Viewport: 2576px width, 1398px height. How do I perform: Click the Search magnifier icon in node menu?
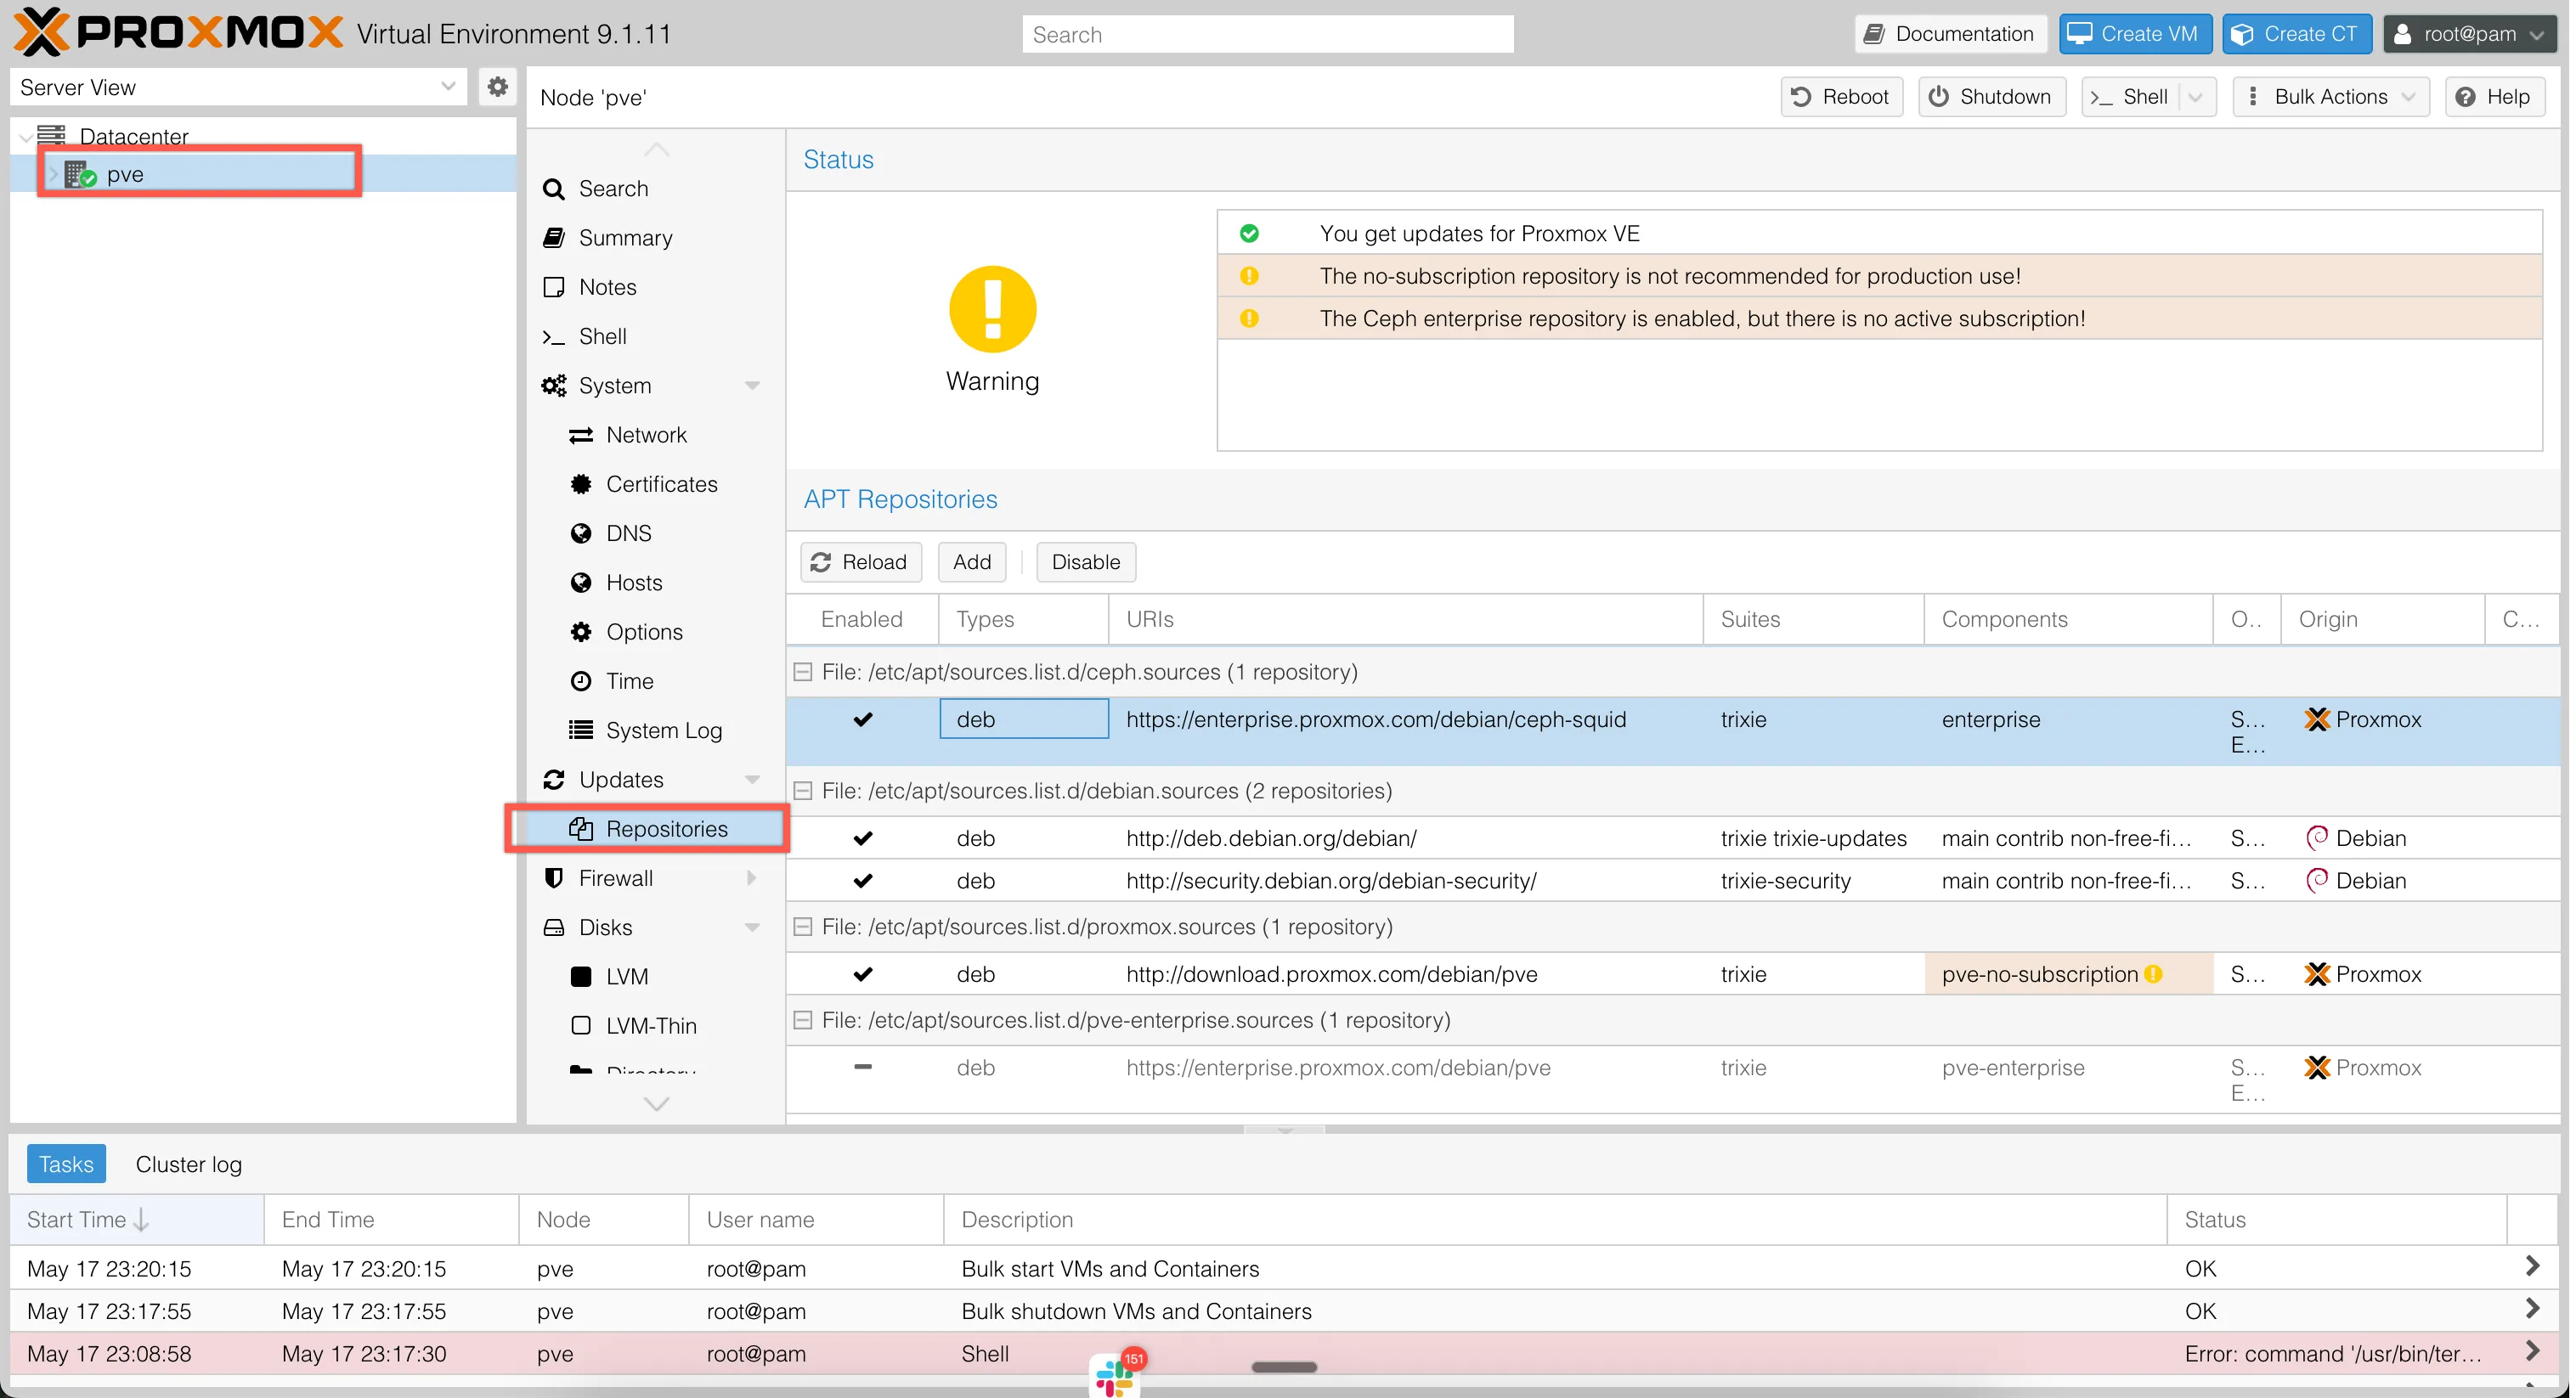(x=553, y=189)
